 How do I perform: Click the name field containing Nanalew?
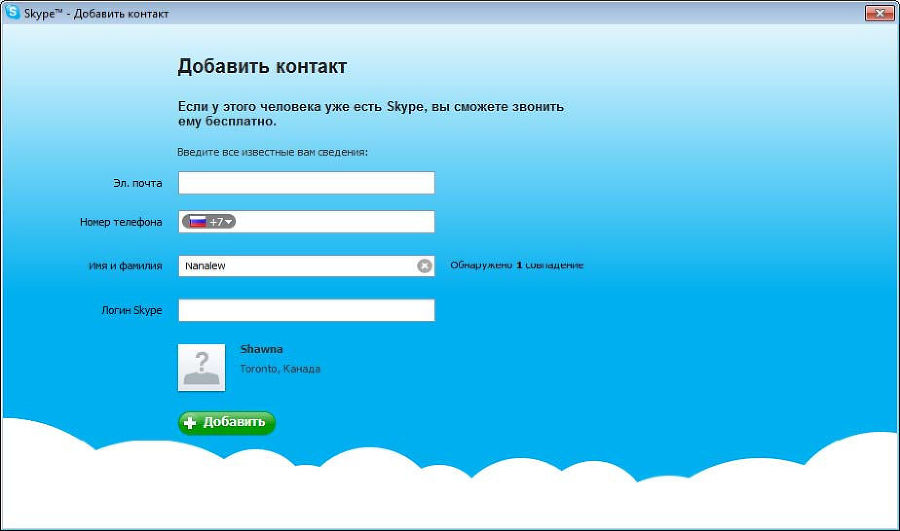pyautogui.click(x=296, y=266)
